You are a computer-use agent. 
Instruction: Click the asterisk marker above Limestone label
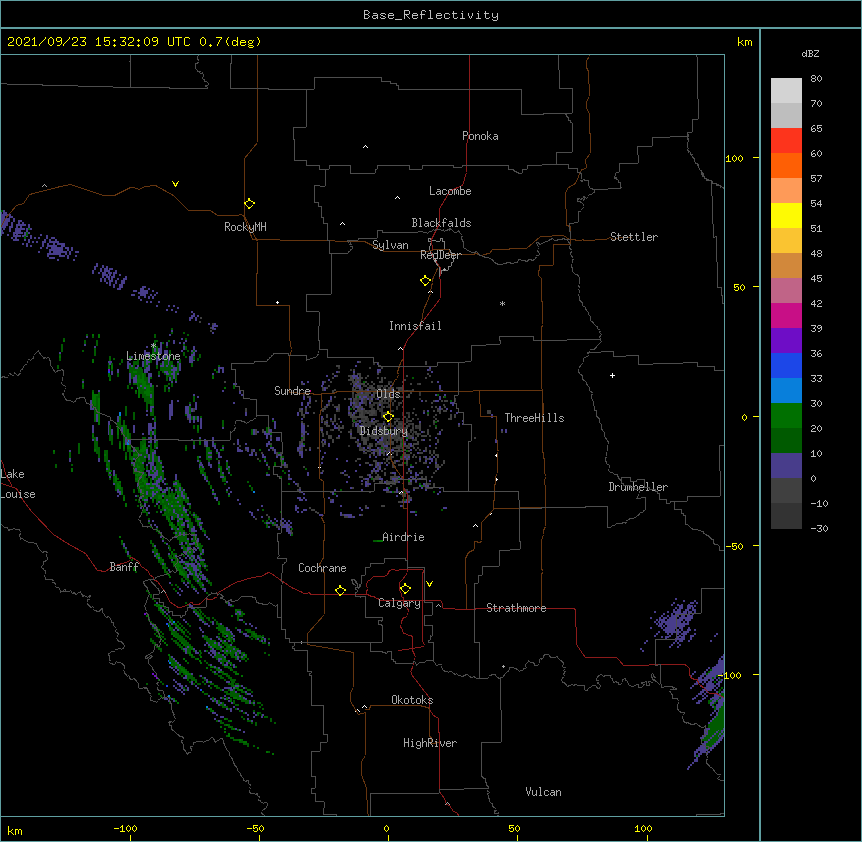coord(153,346)
